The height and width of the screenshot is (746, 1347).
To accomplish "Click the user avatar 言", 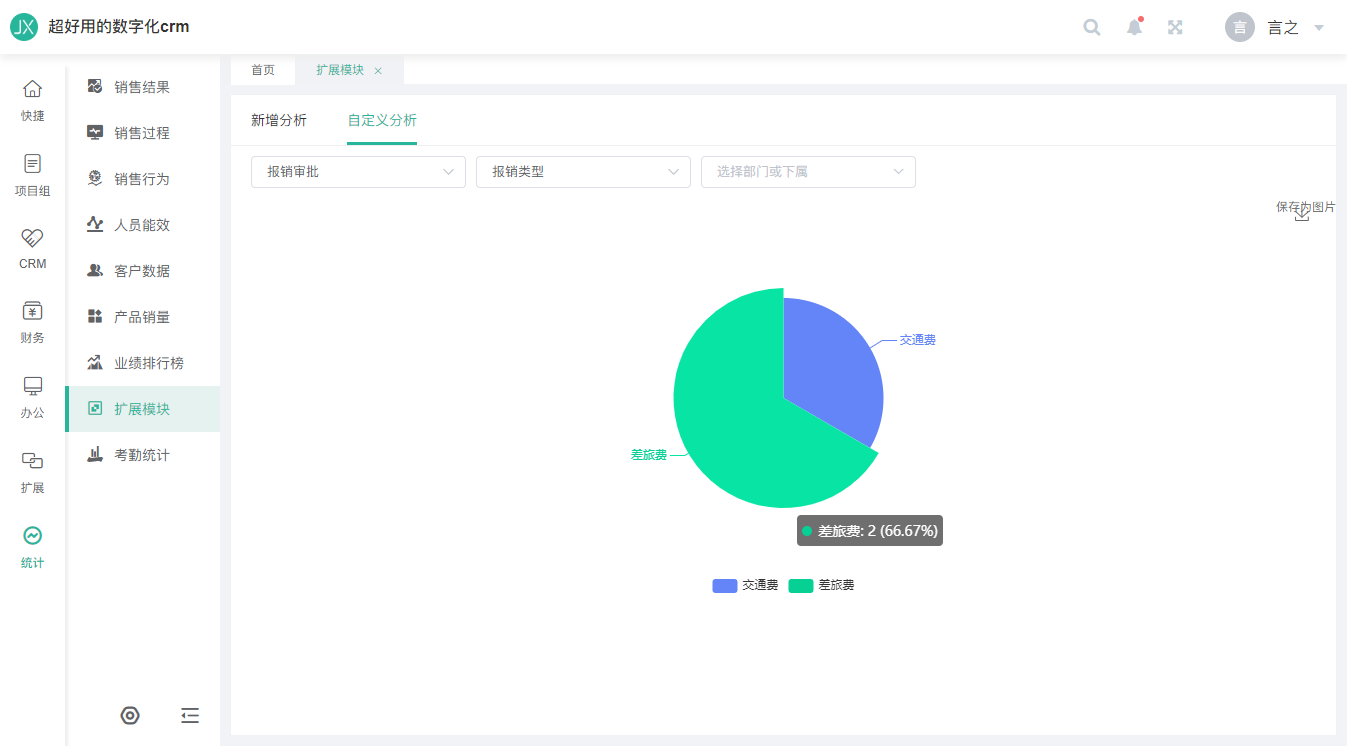I will (1240, 27).
